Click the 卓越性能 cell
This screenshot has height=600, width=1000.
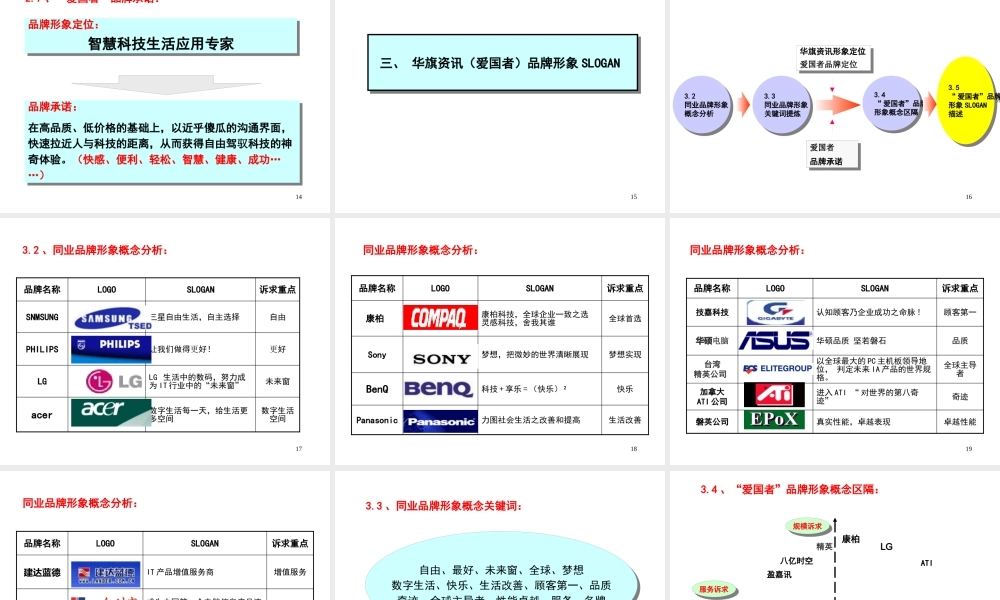pos(960,421)
